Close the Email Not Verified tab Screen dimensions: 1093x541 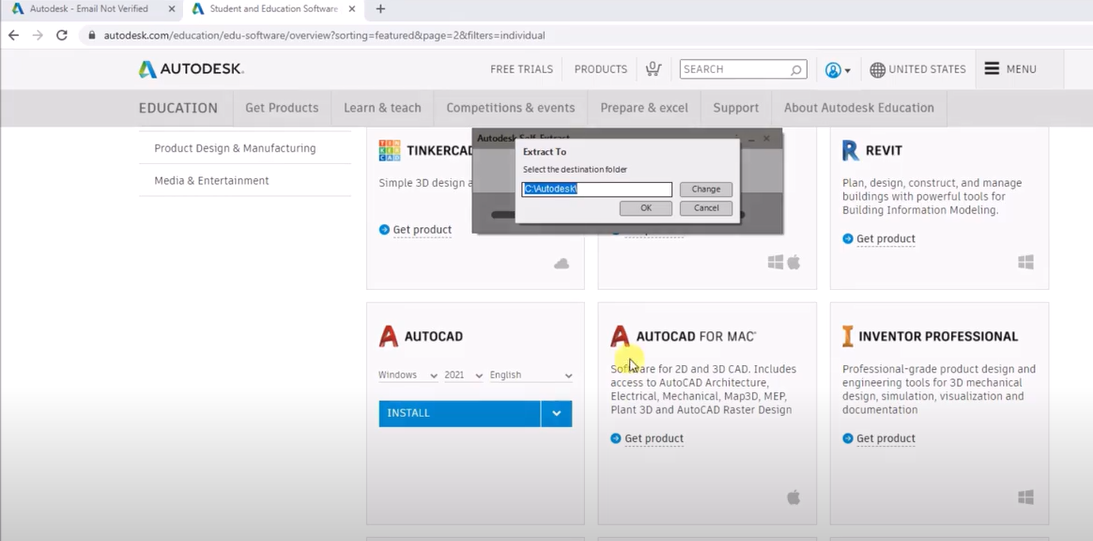click(172, 9)
